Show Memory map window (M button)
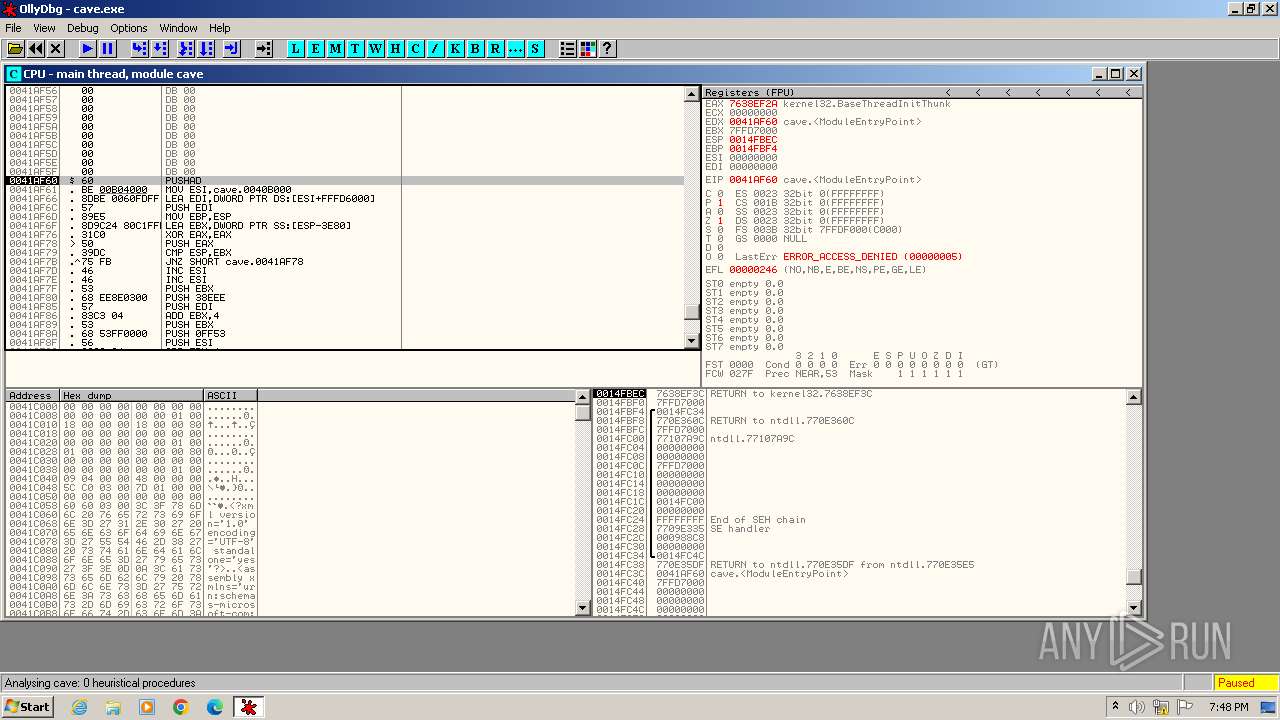 coord(336,49)
